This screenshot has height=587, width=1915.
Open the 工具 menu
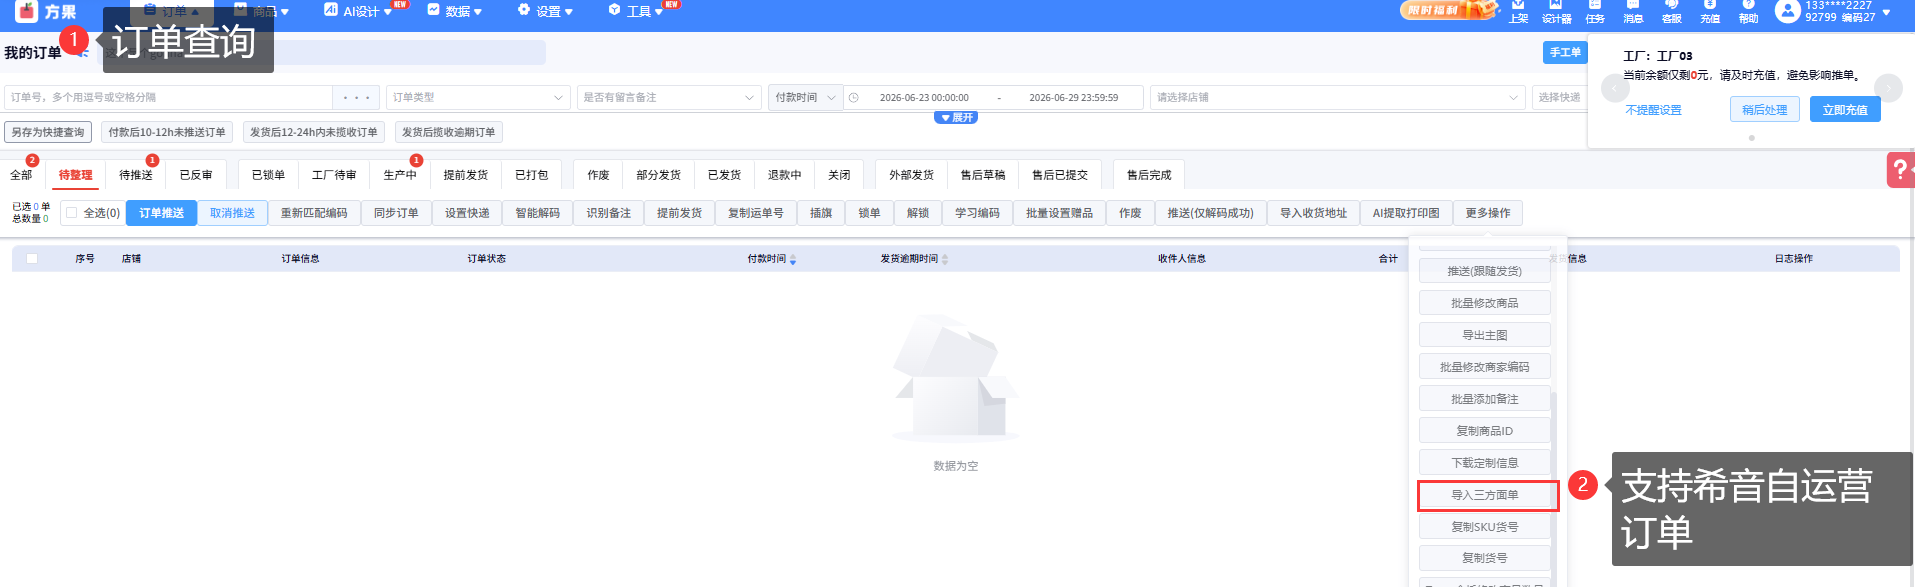point(636,11)
